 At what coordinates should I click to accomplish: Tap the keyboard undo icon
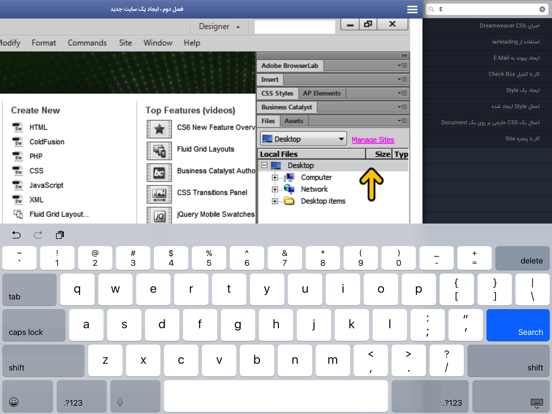pos(16,235)
